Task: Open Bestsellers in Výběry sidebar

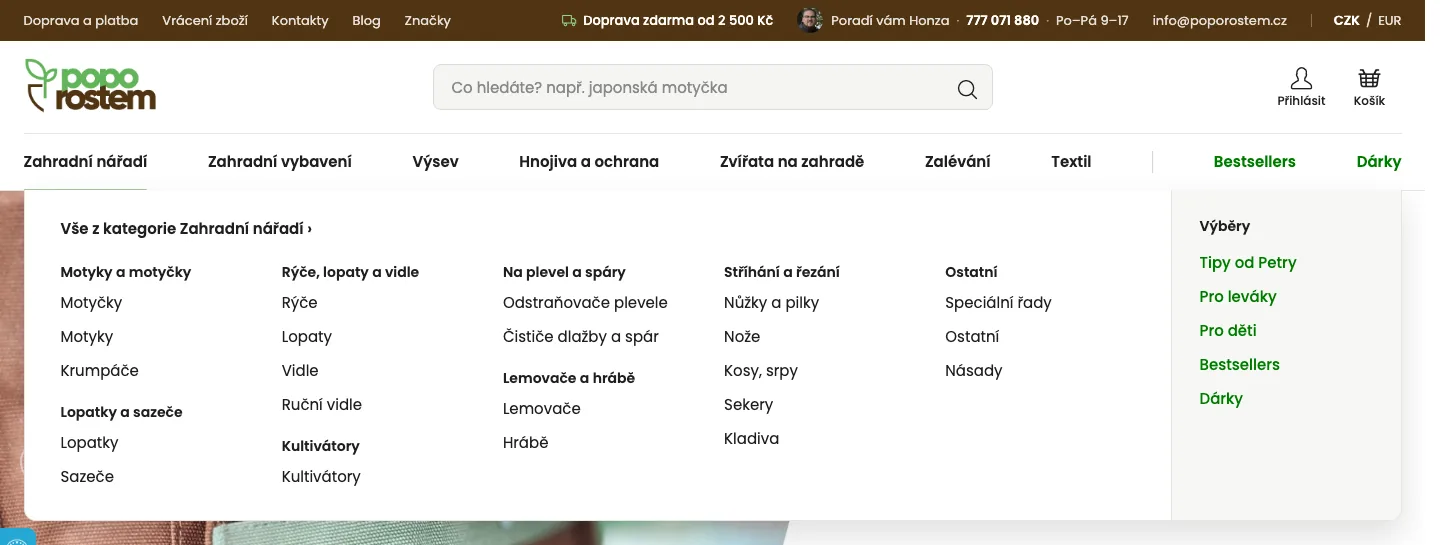Action: click(1239, 364)
